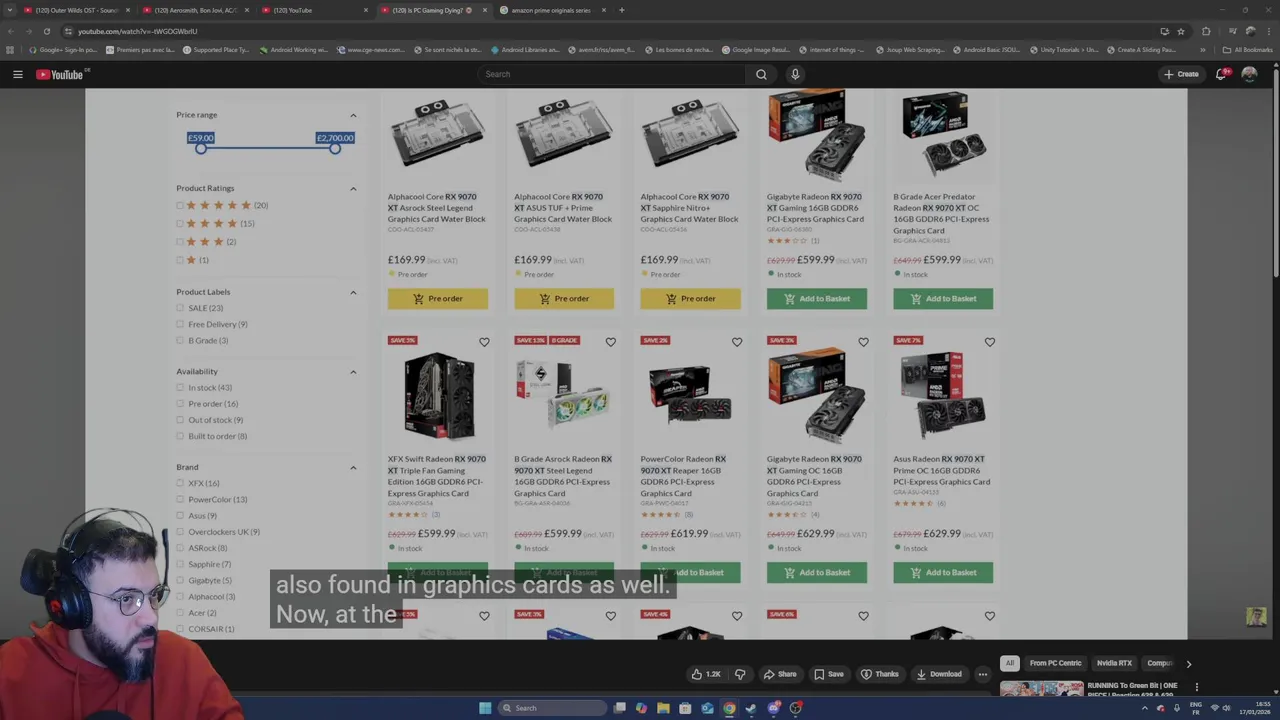The height and width of the screenshot is (720, 1280).
Task: Tick the In stock (43) checkbox
Action: 180,387
